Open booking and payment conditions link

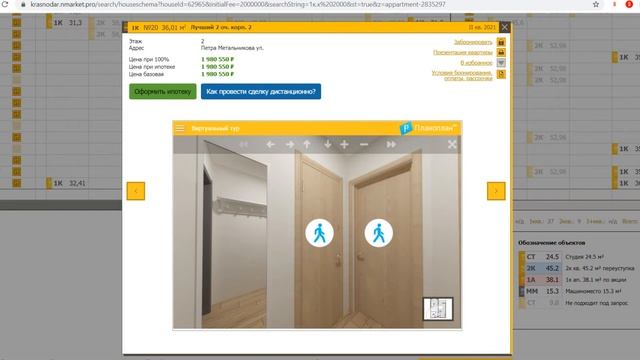[x=462, y=75]
